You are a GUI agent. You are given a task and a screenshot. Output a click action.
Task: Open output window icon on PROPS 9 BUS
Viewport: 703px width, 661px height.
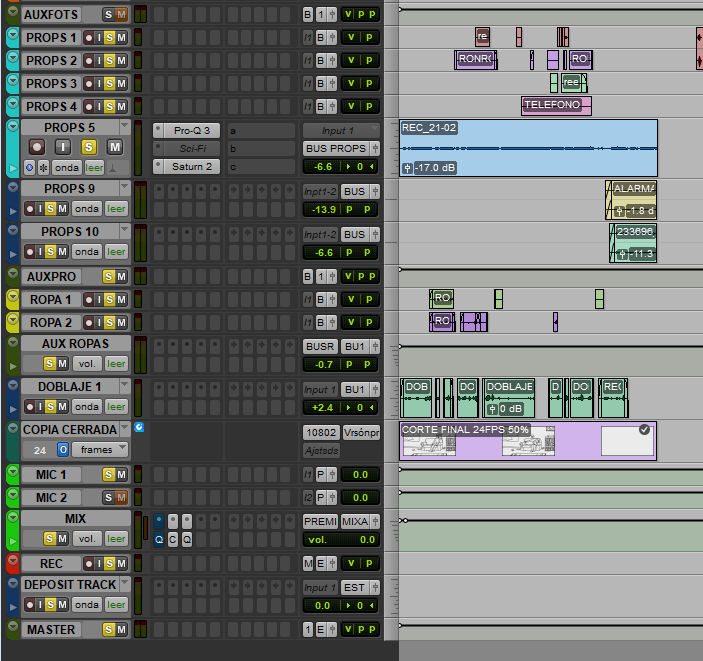(375, 191)
